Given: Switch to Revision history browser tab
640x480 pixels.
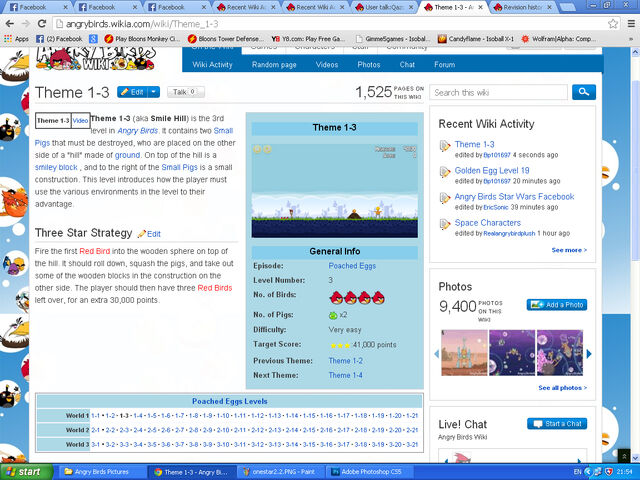Looking at the screenshot, I should pyautogui.click(x=521, y=7).
